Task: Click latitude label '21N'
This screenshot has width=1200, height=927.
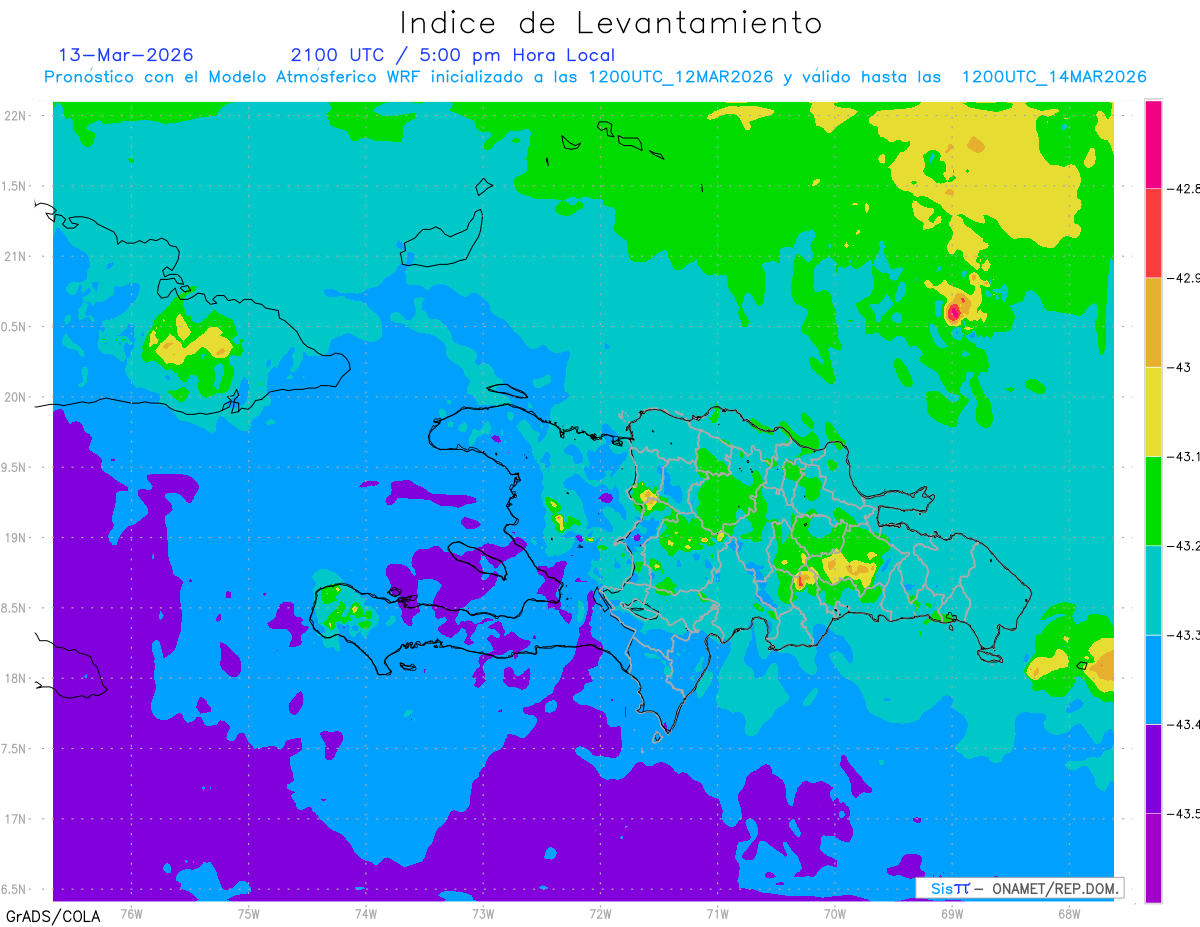Action: pyautogui.click(x=16, y=256)
